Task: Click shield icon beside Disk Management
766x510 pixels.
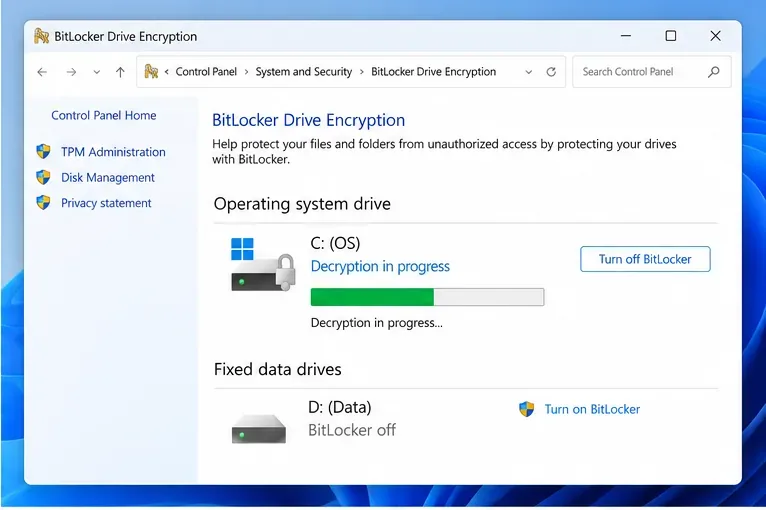Action: click(43, 177)
